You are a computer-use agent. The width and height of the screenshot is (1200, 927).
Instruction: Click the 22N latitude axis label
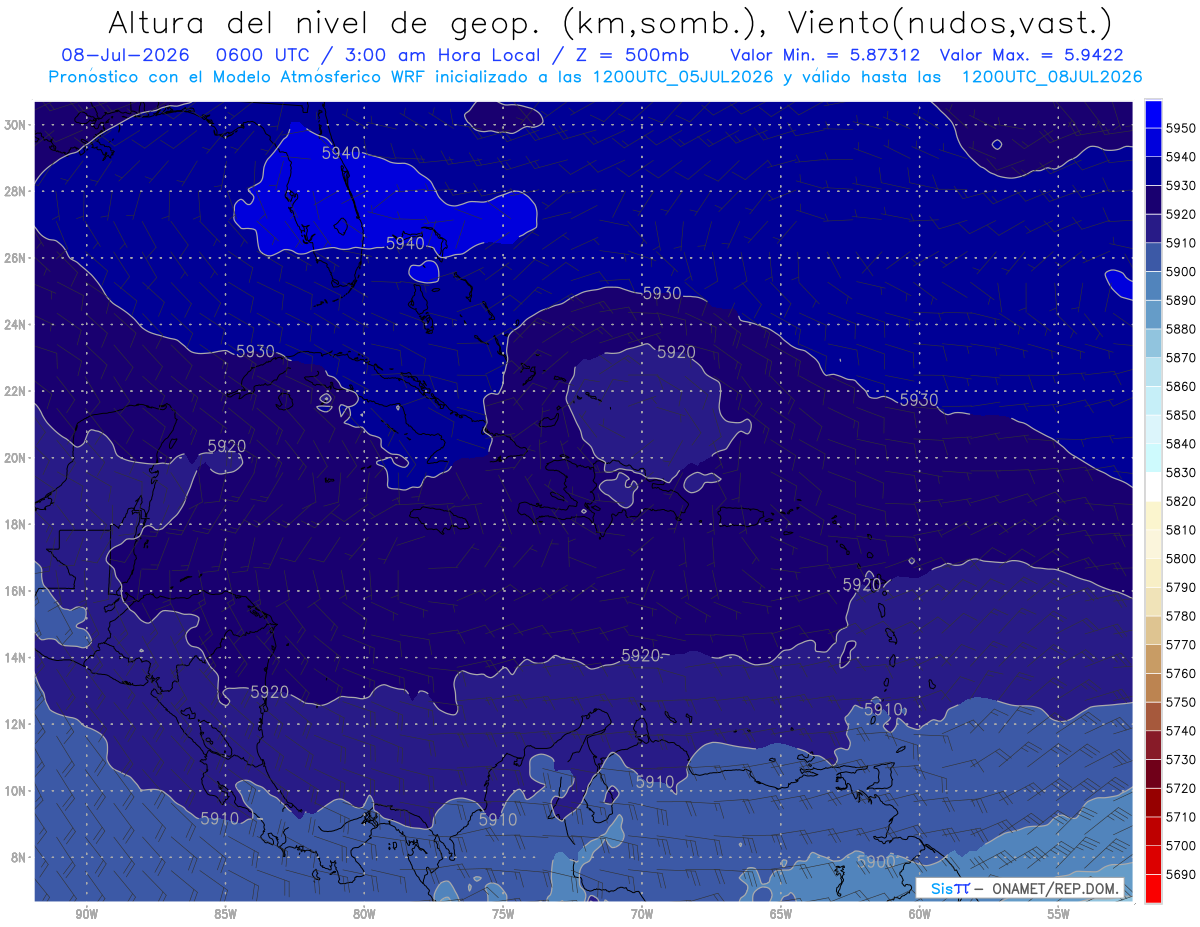16,391
